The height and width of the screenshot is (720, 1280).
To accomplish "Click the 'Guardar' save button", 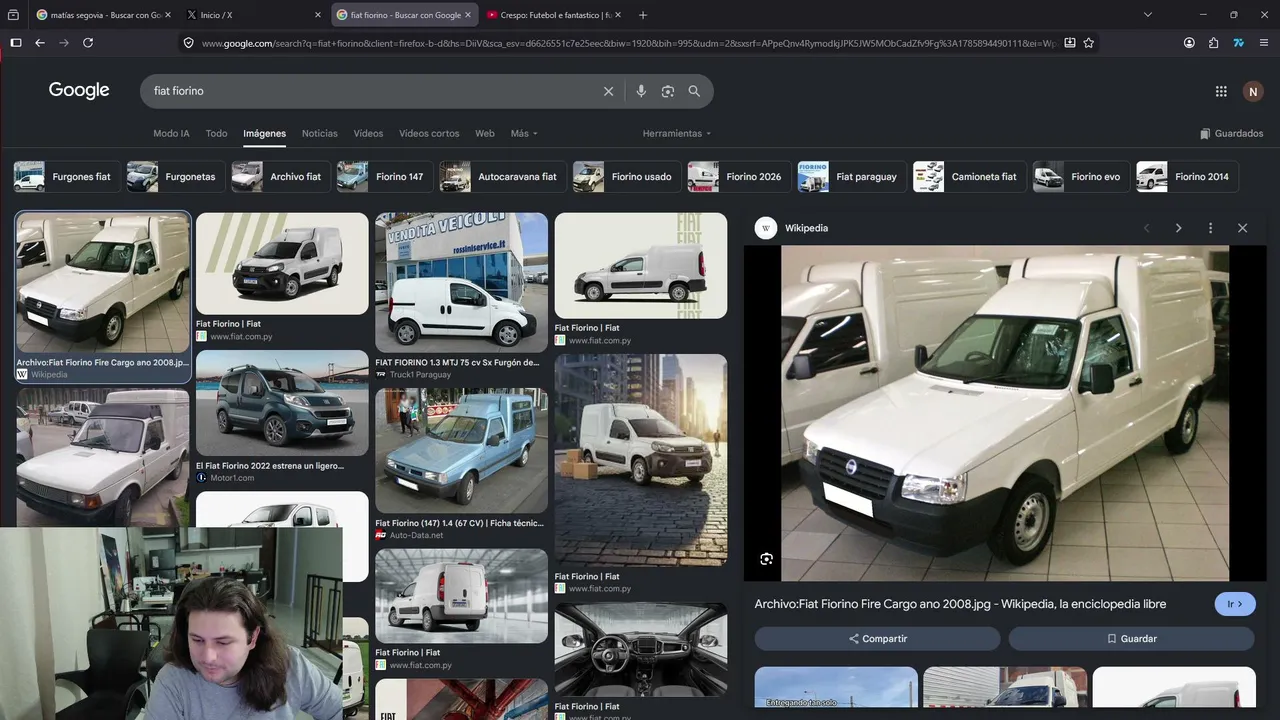I will (1132, 639).
